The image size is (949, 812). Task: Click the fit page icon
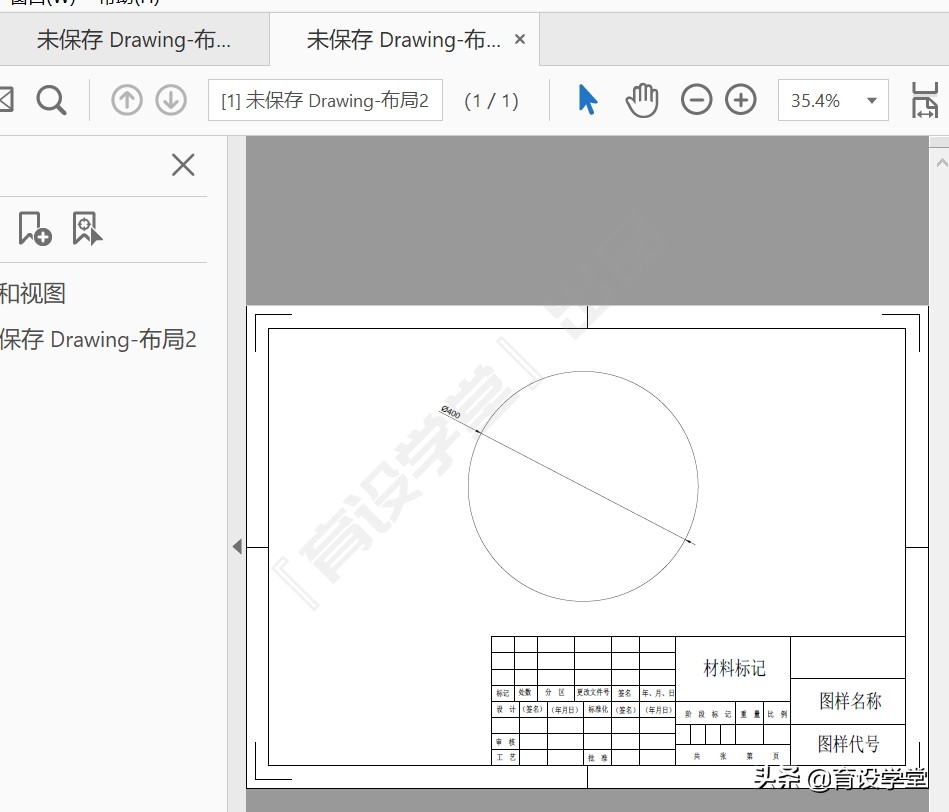click(x=926, y=100)
